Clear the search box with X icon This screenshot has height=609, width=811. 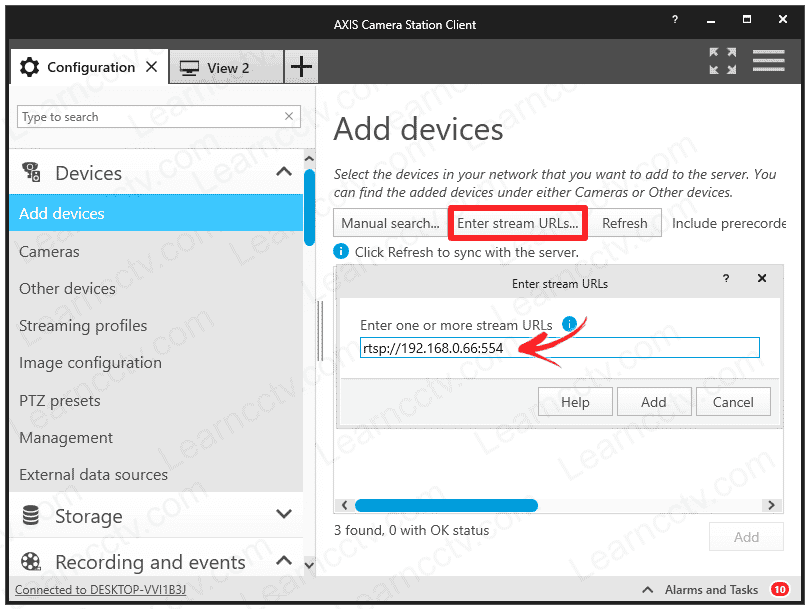[x=289, y=117]
